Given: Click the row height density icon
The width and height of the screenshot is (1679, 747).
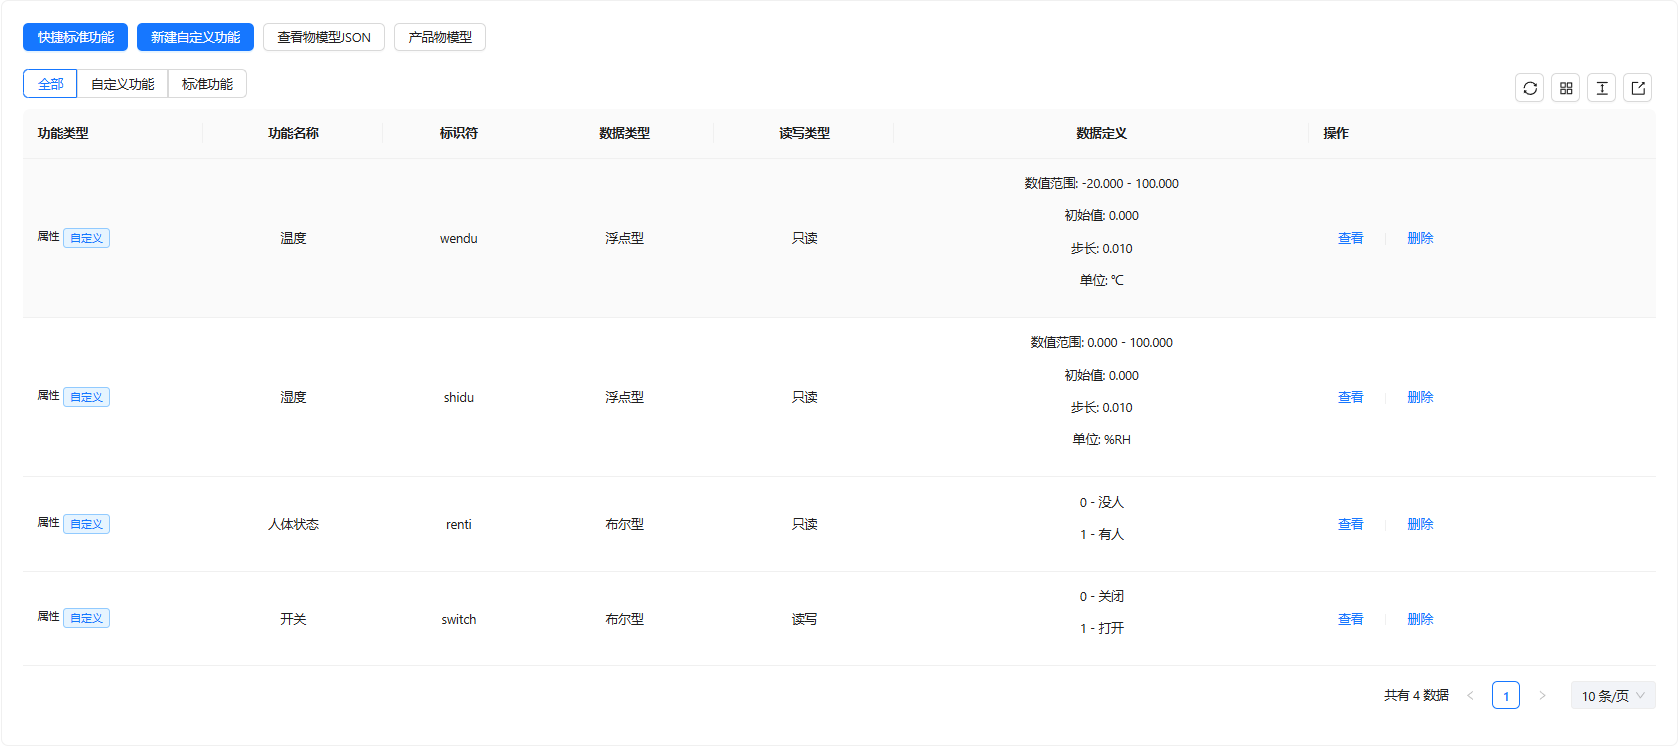Looking at the screenshot, I should tap(1601, 88).
